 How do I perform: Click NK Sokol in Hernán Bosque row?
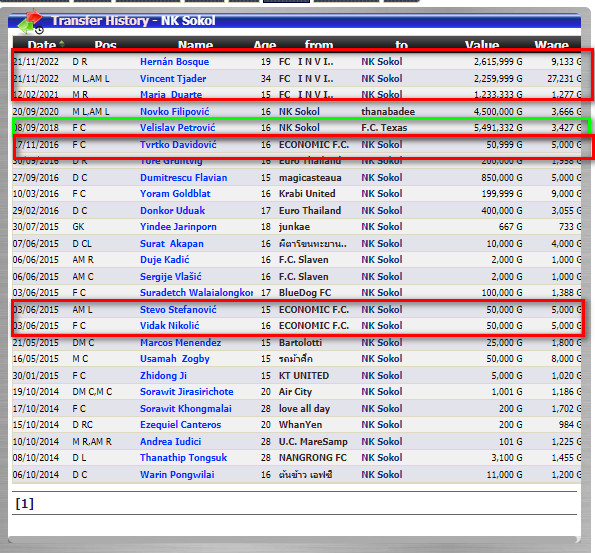[x=382, y=61]
